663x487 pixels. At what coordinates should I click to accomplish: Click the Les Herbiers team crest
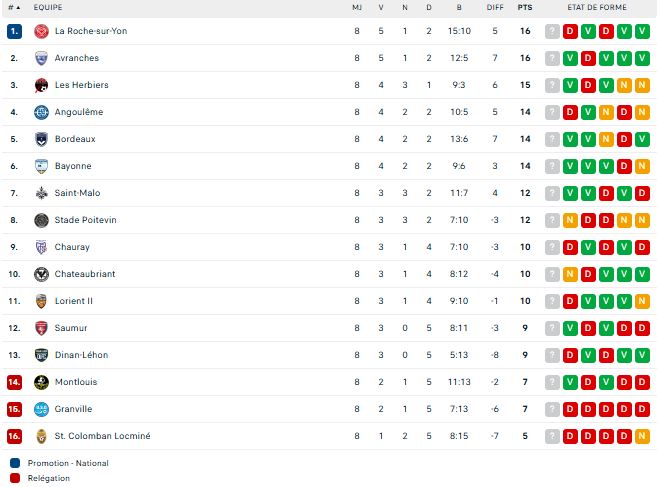click(41, 85)
